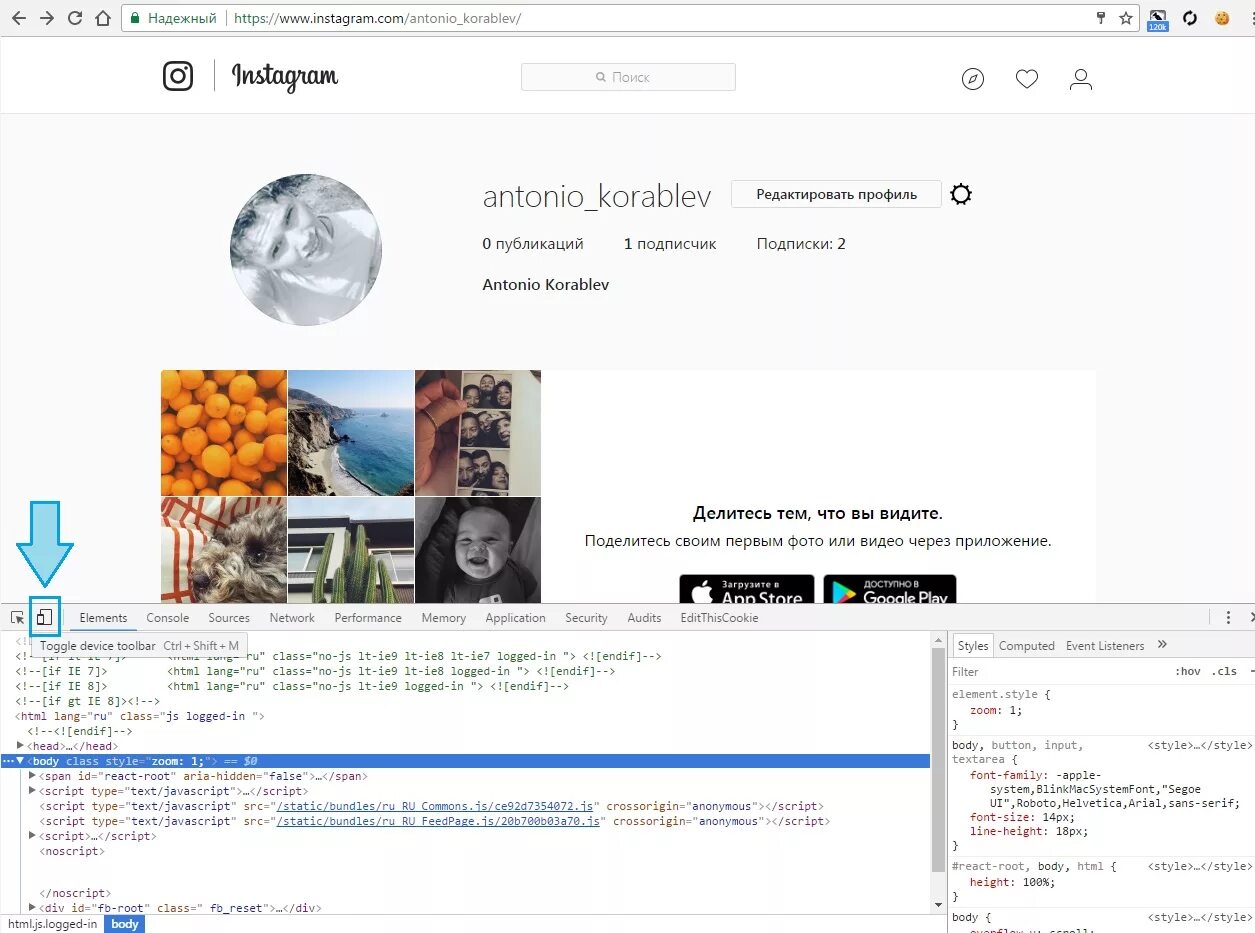Go to the browser home page icon
This screenshot has height=933, width=1255.
[102, 18]
